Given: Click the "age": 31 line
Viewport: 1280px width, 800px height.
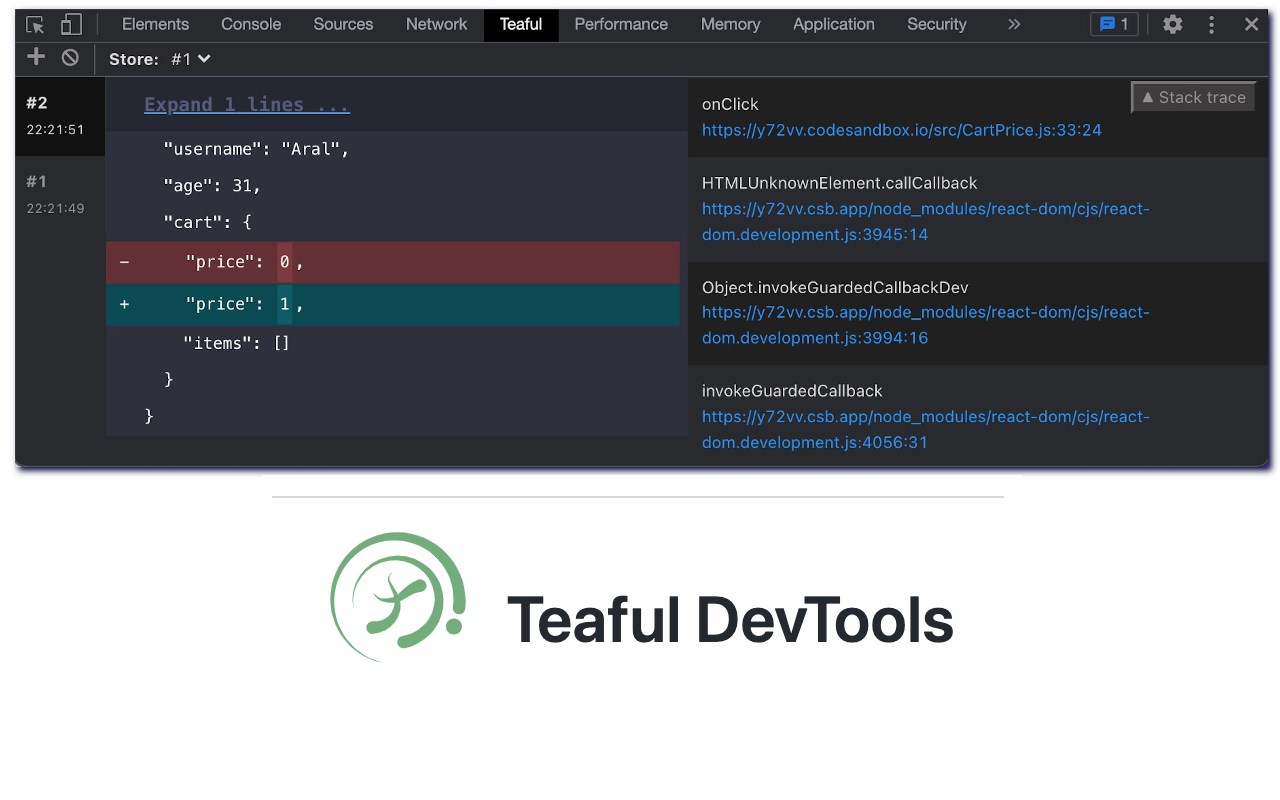Looking at the screenshot, I should pos(212,186).
